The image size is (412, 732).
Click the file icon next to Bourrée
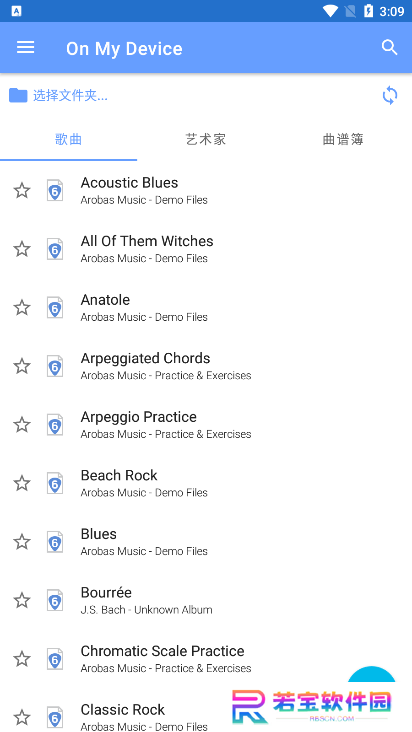pos(55,600)
